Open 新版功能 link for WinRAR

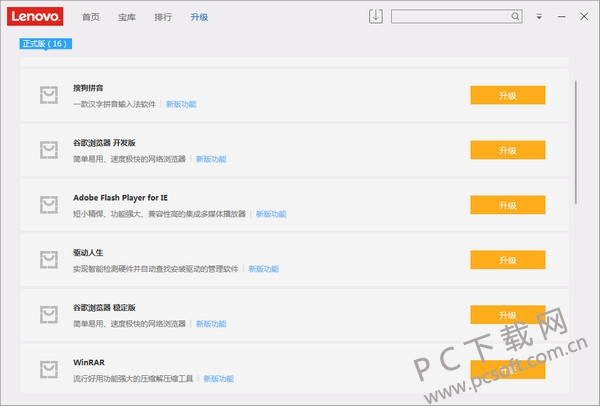pyautogui.click(x=218, y=379)
